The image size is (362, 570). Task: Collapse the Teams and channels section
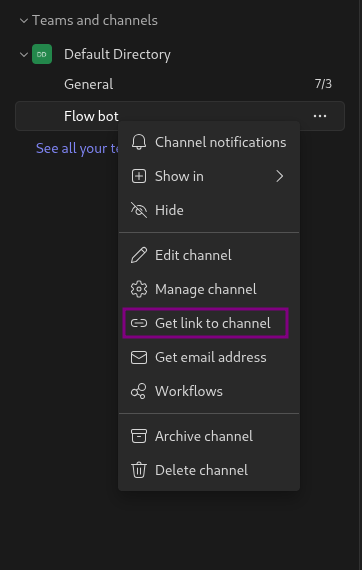pyautogui.click(x=24, y=21)
